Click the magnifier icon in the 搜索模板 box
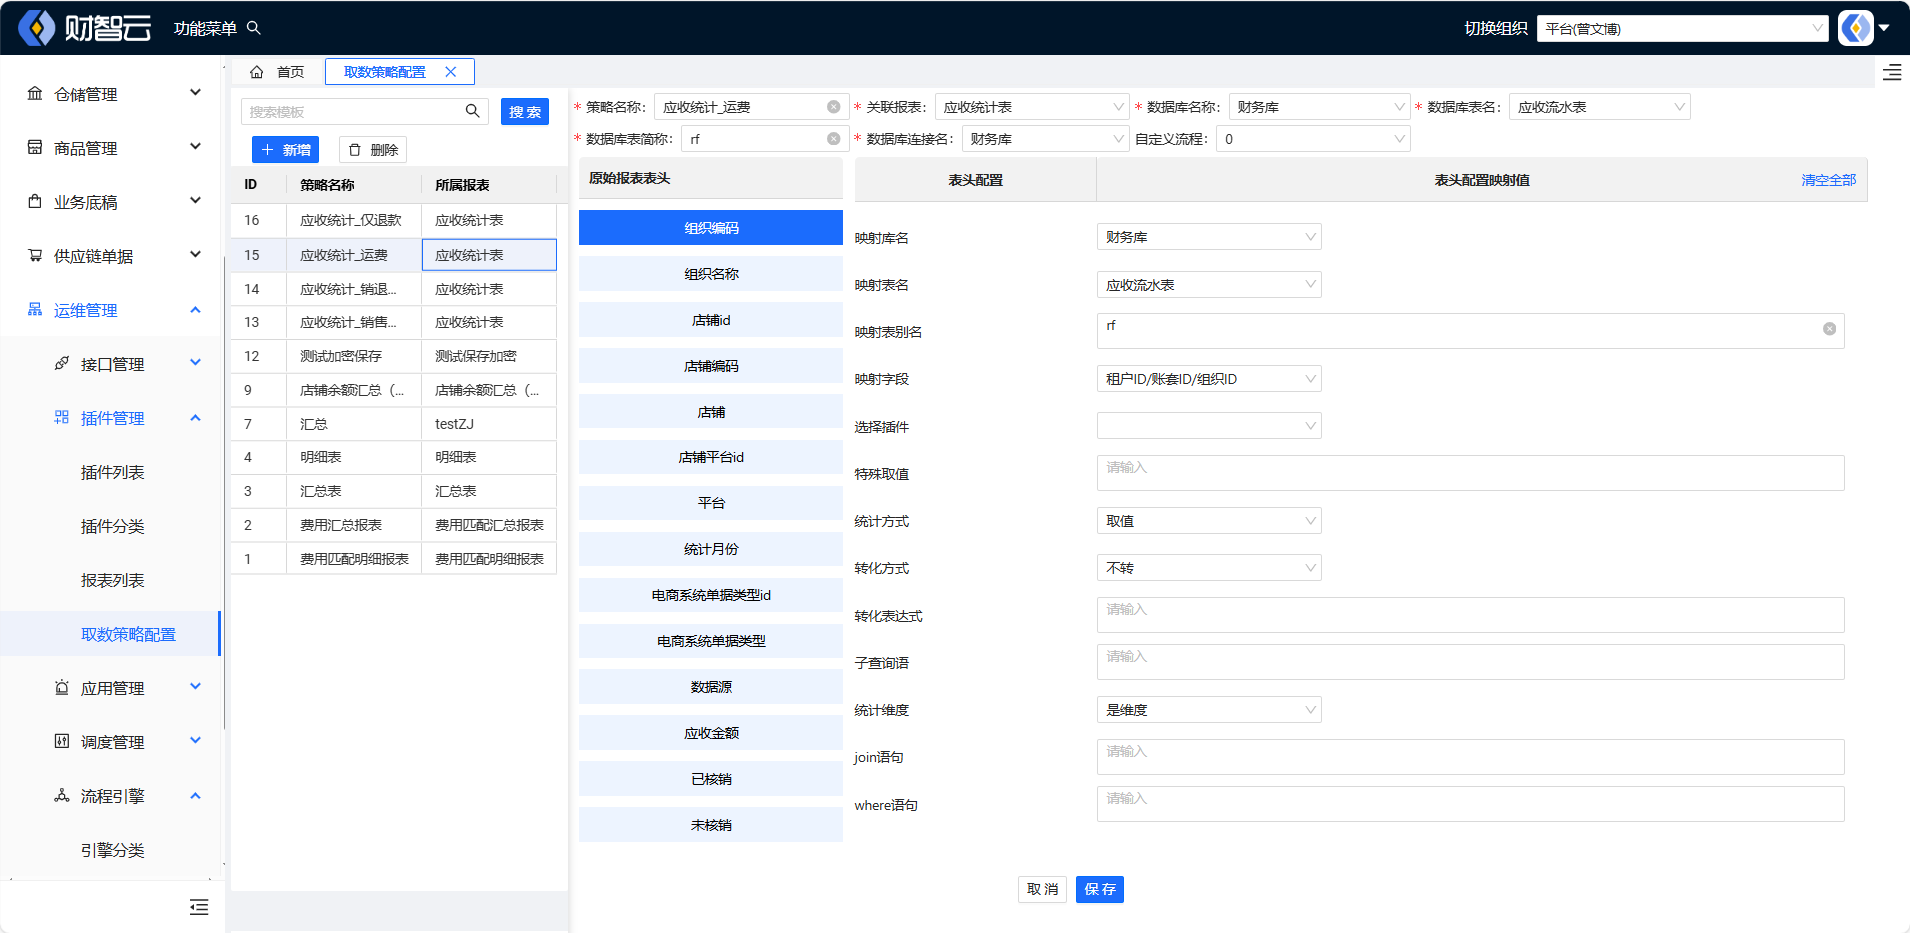 473,111
